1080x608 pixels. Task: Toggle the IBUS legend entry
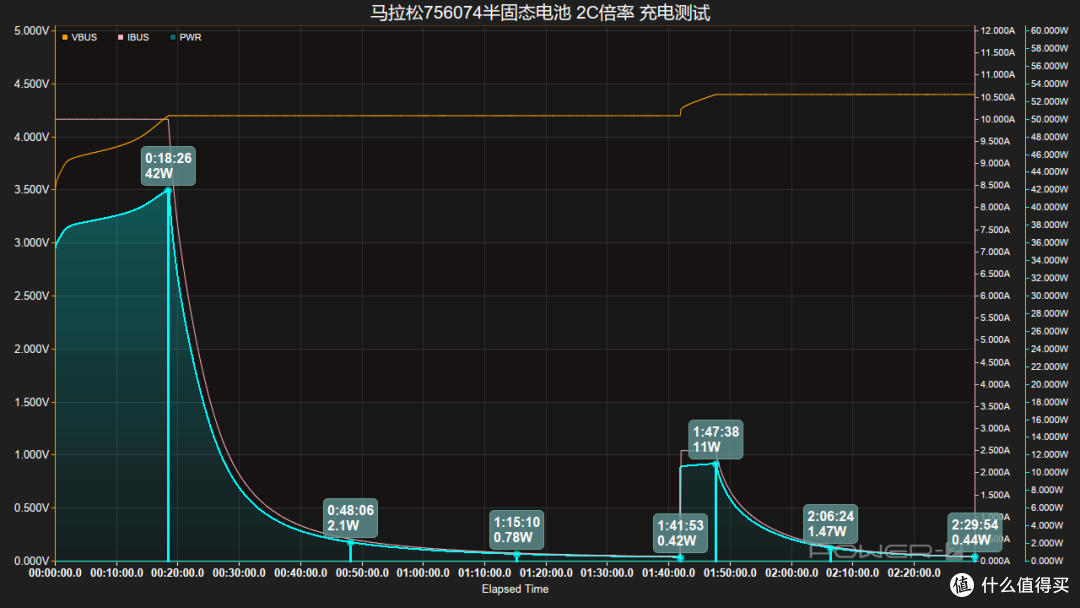134,37
